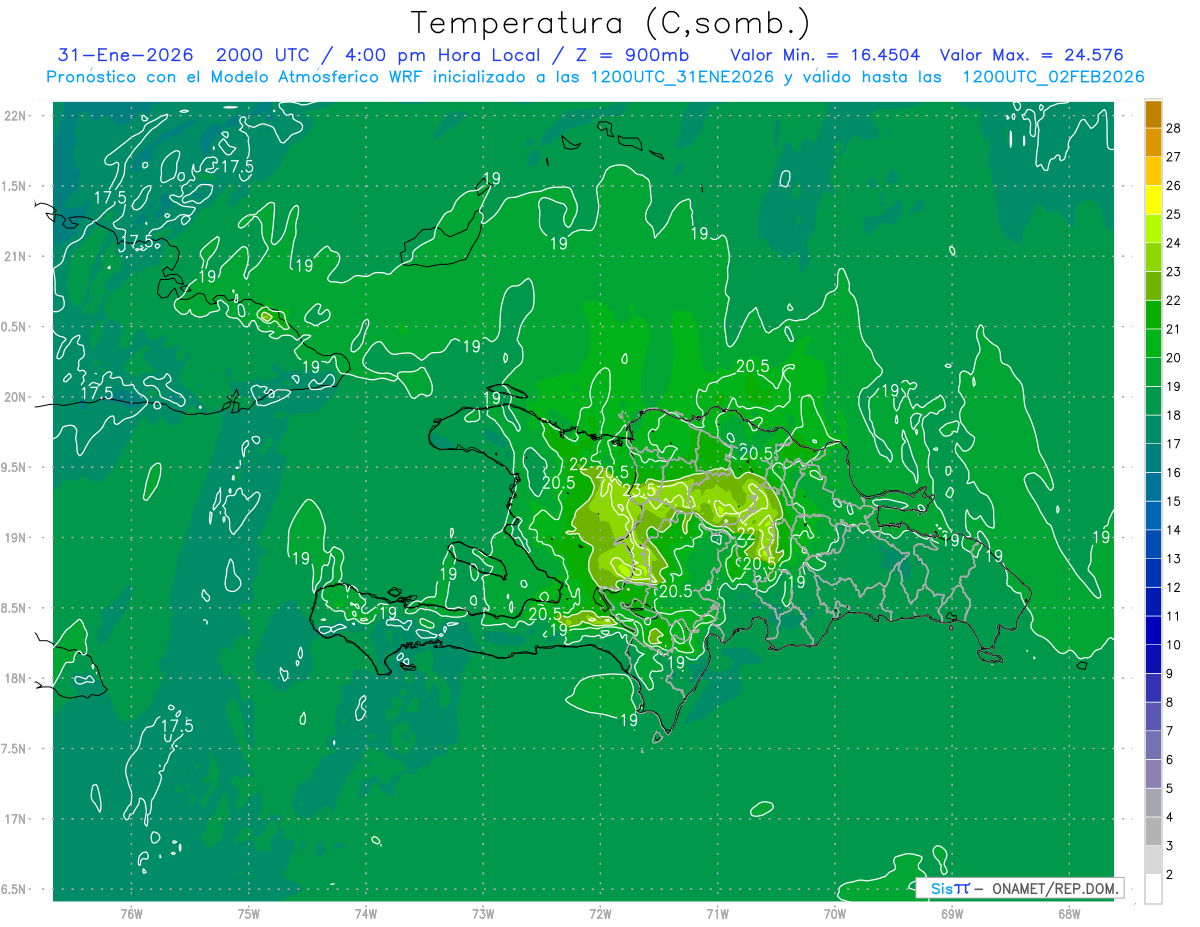Select valid-until time '1200UTC_02FEB2026'

click(1053, 77)
